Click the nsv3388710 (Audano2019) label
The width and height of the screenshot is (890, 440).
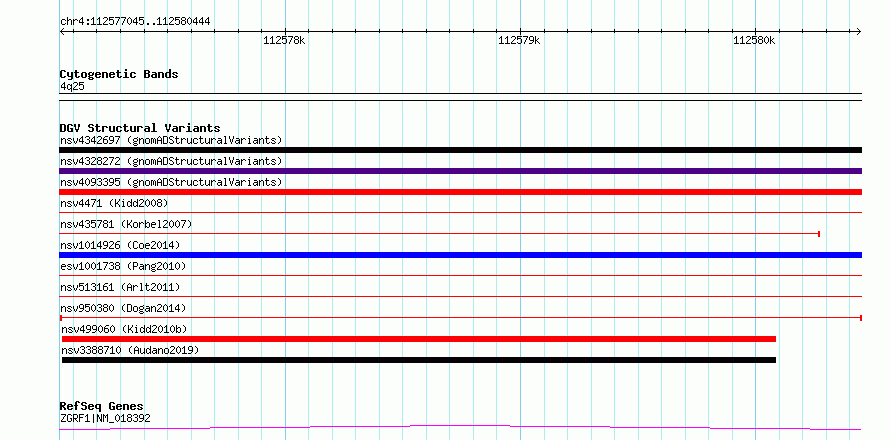click(x=131, y=350)
